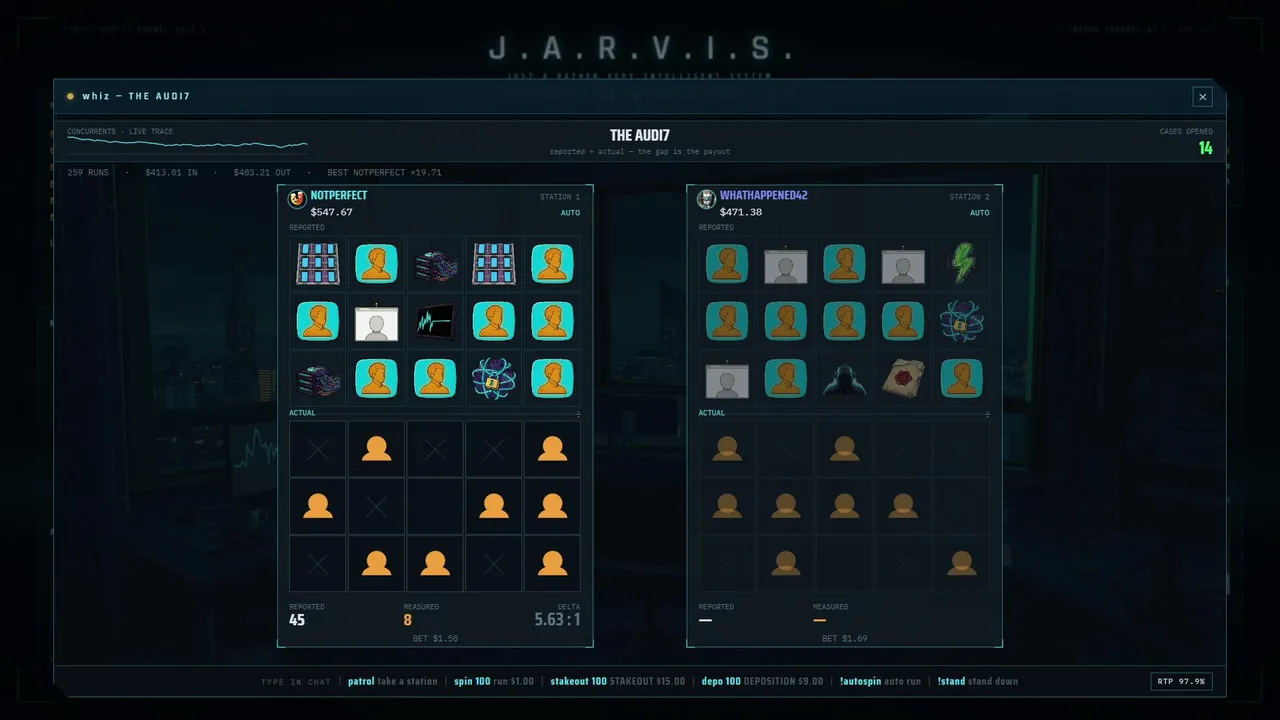The image size is (1280, 720).
Task: Click the atom padlock tile in Station 2
Action: tap(962, 322)
